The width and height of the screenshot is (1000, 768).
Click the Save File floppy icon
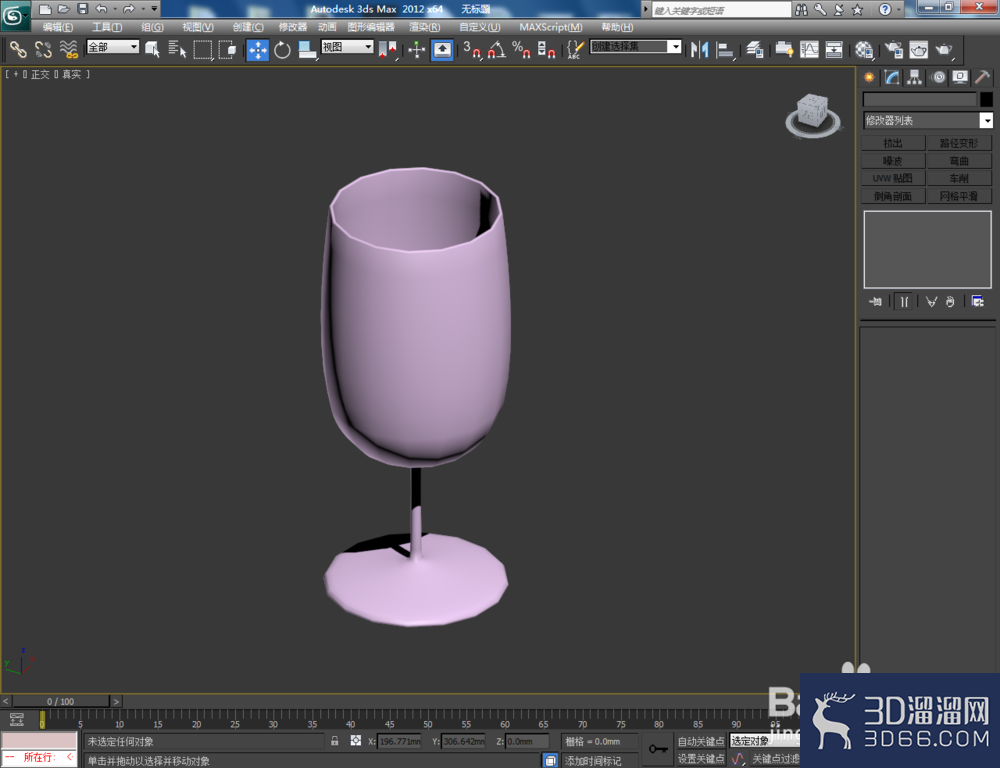click(x=82, y=9)
